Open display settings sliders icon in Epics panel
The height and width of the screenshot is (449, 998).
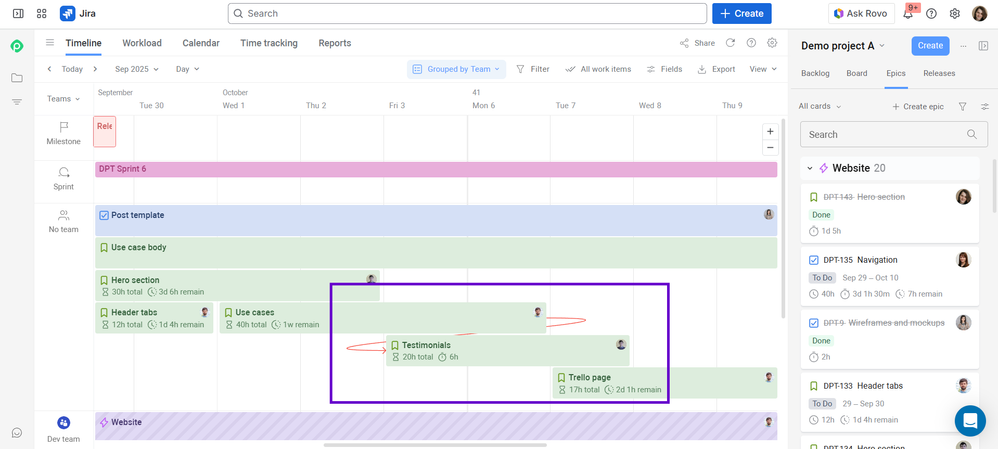pos(985,106)
